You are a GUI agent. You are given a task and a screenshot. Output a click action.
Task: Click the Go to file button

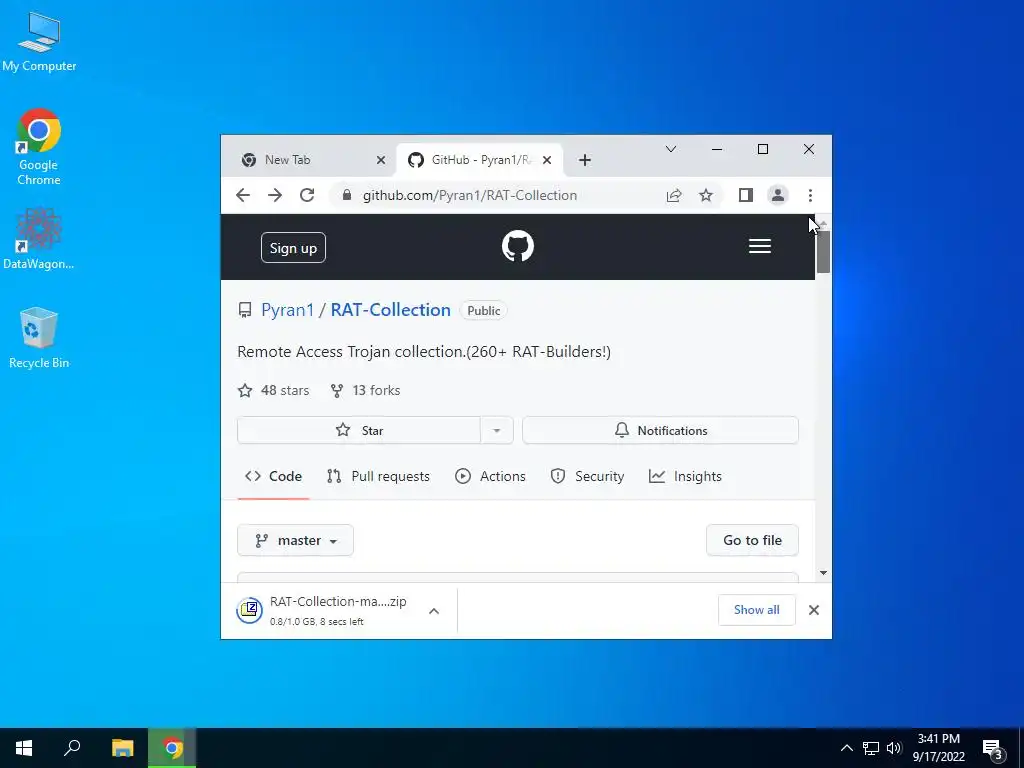[752, 540]
